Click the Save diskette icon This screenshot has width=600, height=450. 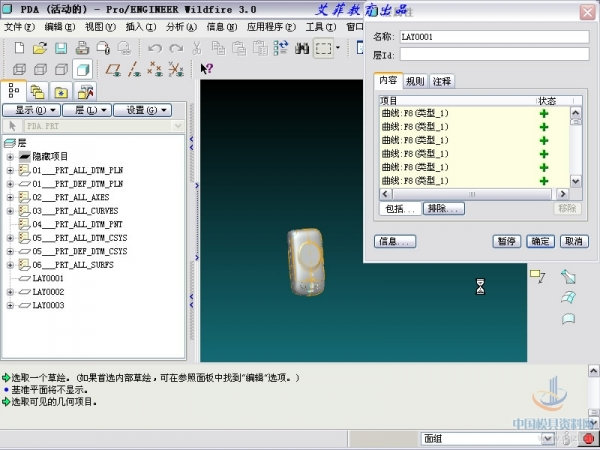(x=60, y=47)
